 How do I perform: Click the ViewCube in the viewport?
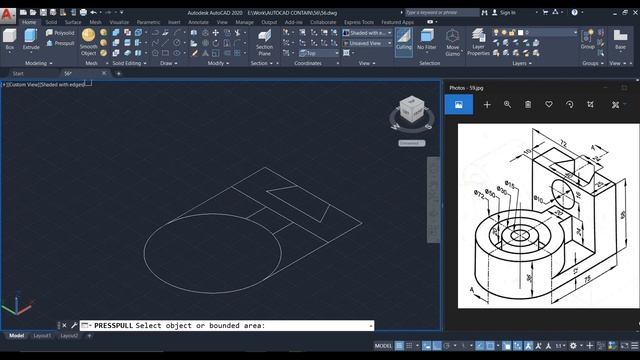click(411, 109)
